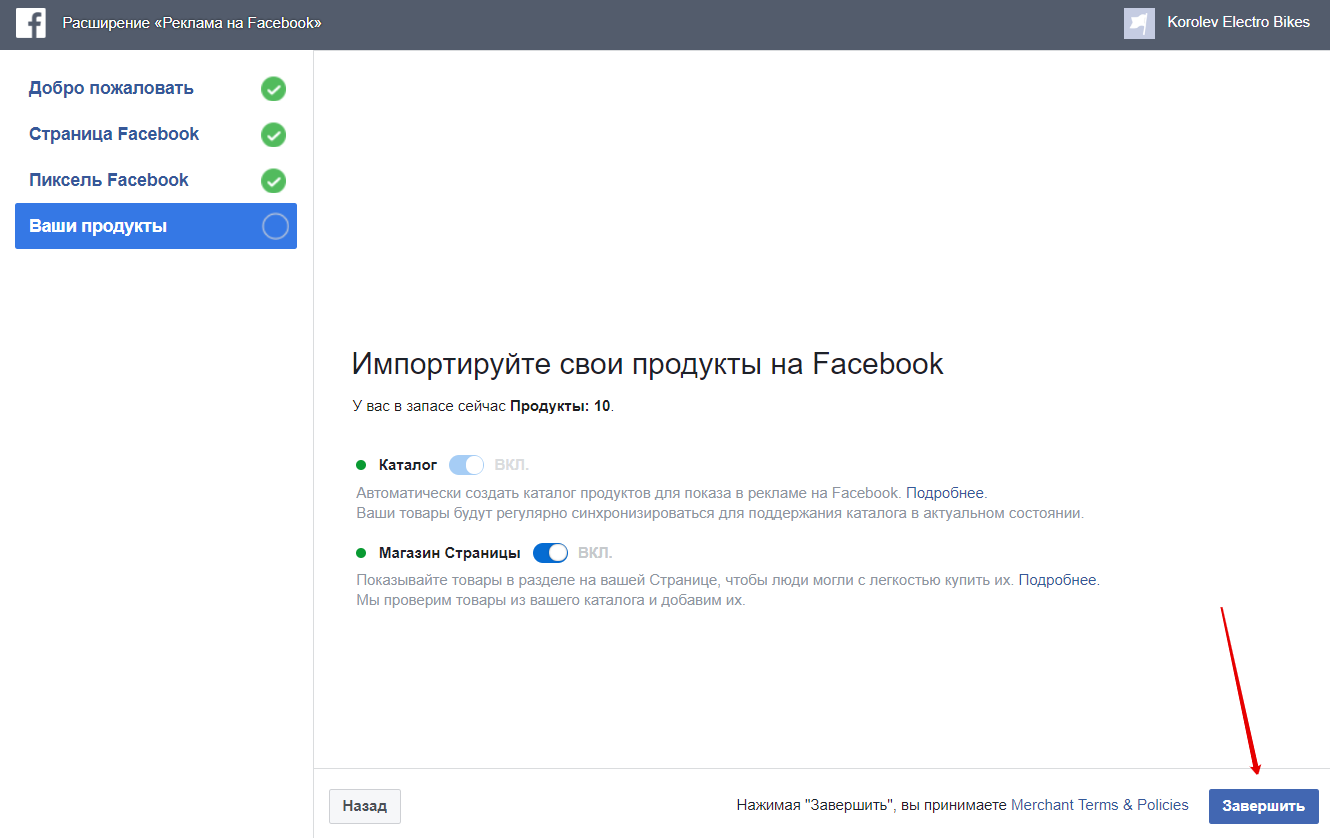Click the Завершить button
This screenshot has width=1330, height=838.
click(x=1263, y=806)
